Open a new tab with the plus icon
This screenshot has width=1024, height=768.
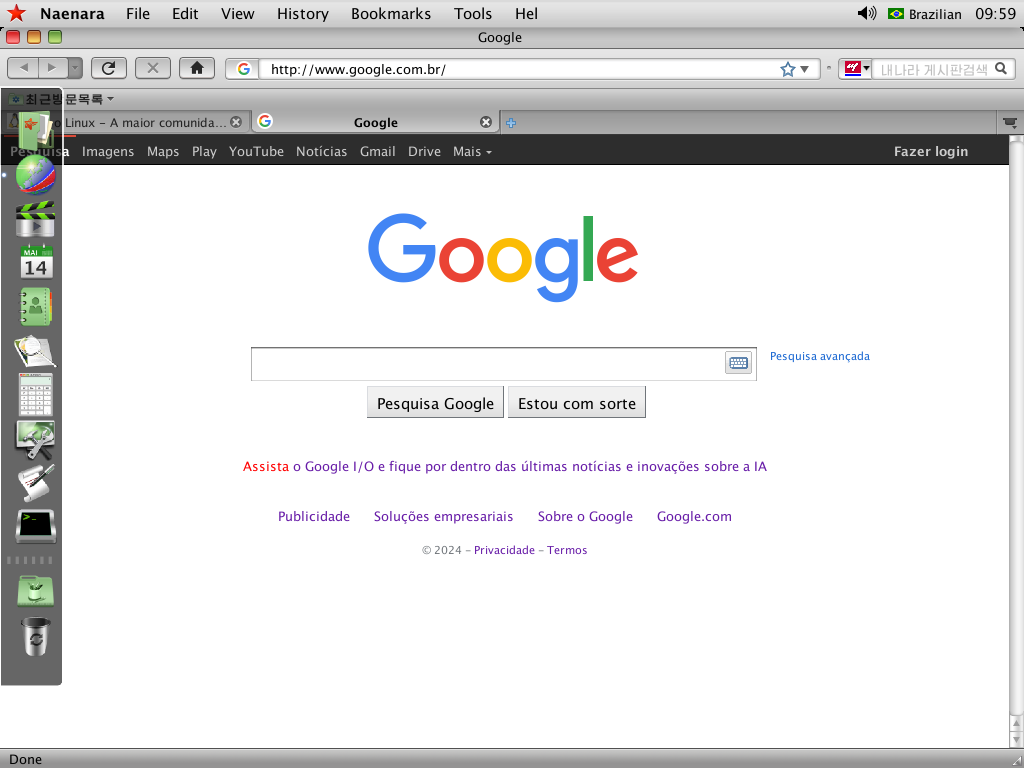click(x=511, y=123)
